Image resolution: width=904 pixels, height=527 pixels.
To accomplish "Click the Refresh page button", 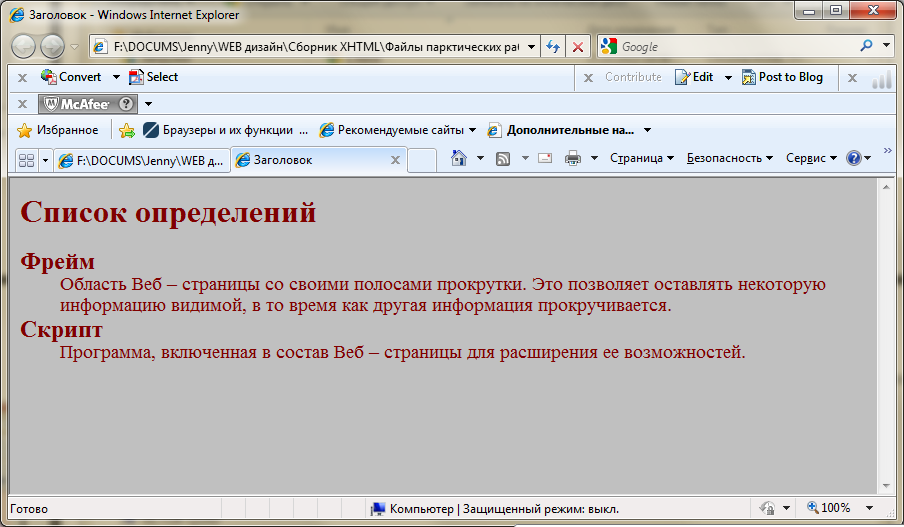I will (552, 47).
